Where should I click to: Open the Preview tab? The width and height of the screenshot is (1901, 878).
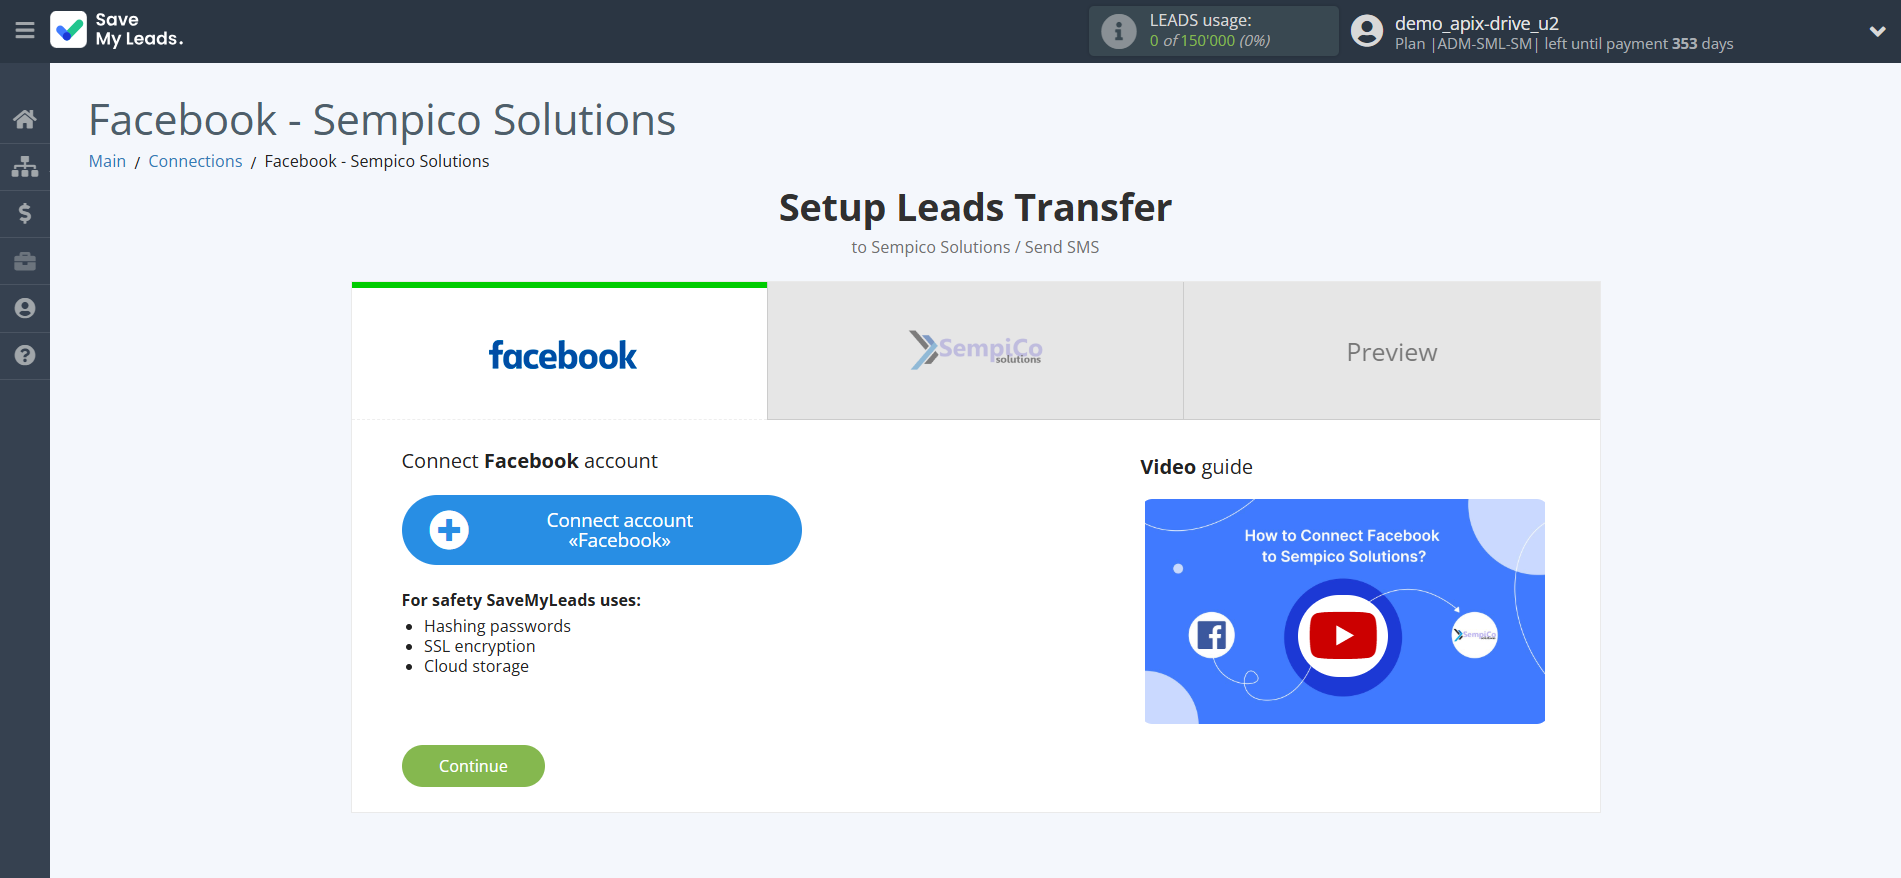tap(1391, 352)
